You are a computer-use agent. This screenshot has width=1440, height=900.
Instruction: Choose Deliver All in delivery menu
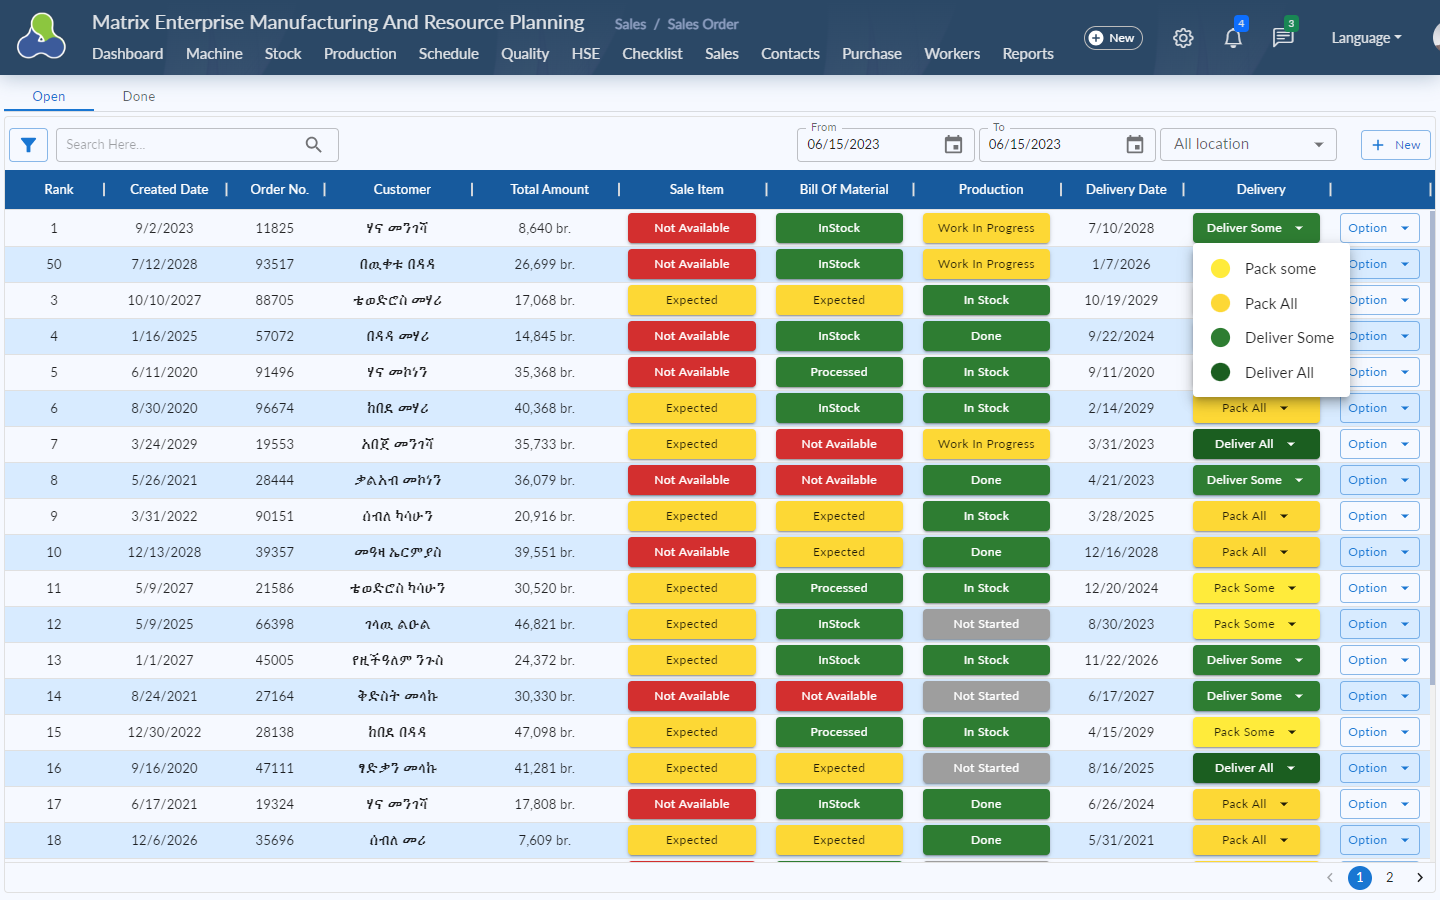[x=1271, y=373]
